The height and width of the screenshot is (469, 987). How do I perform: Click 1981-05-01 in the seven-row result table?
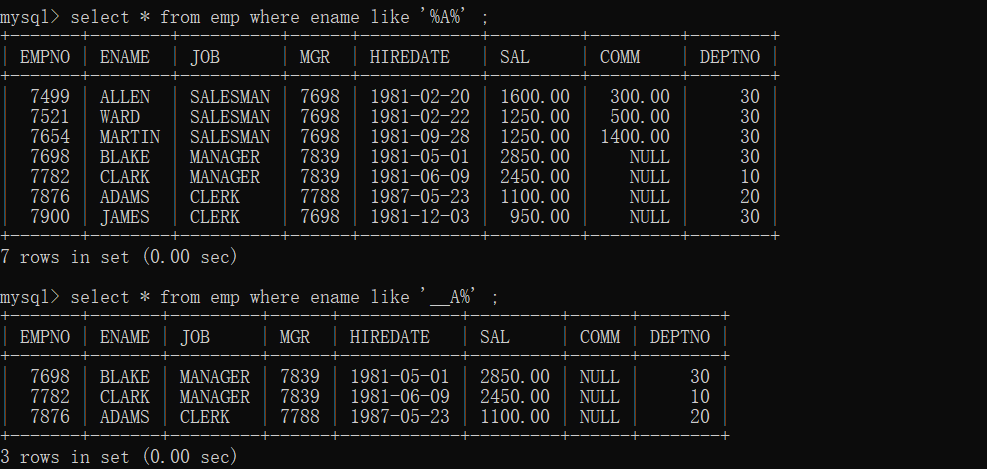tap(420, 157)
